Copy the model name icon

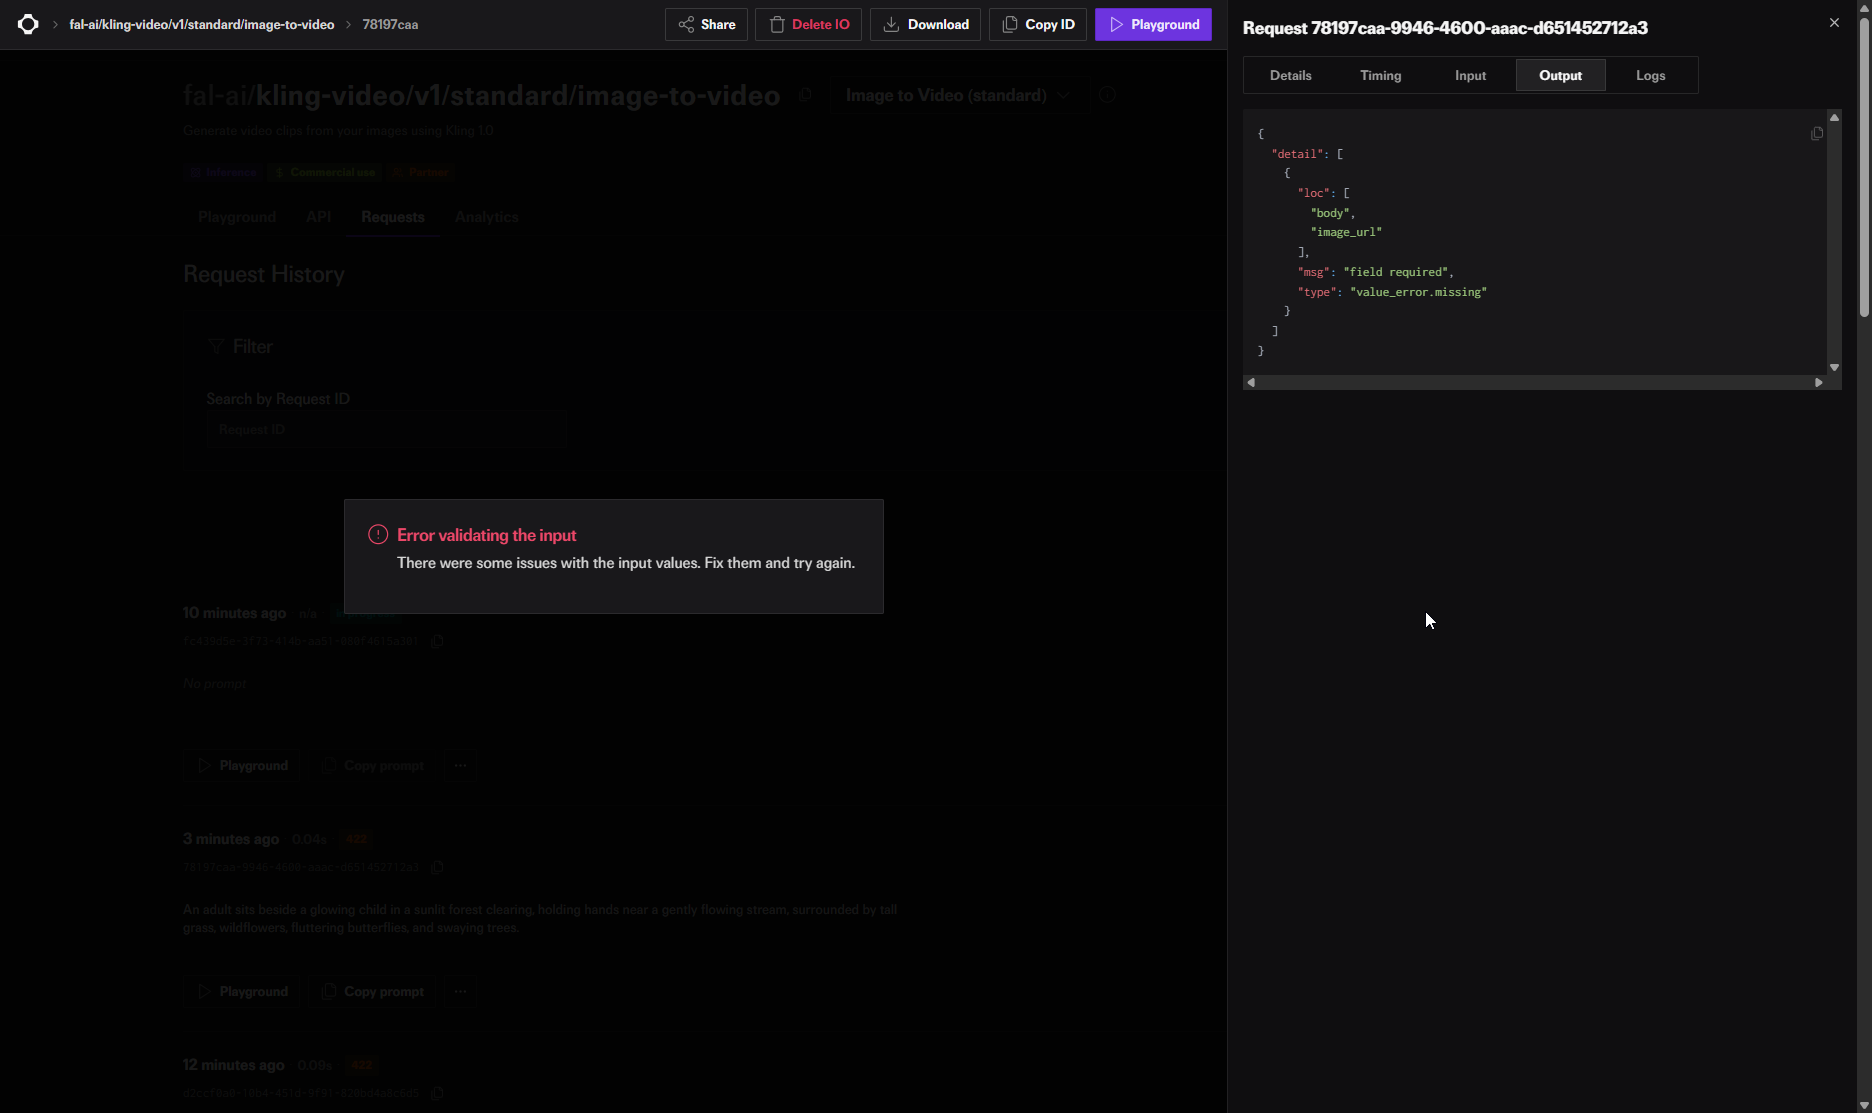805,95
